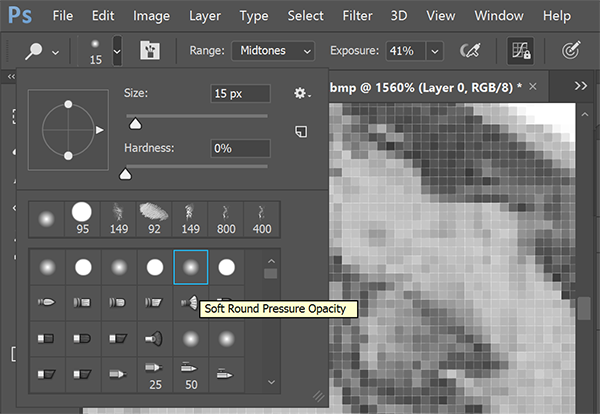Open the Brush Settings panel icon
Image resolution: width=600 pixels, height=414 pixels.
150,51
